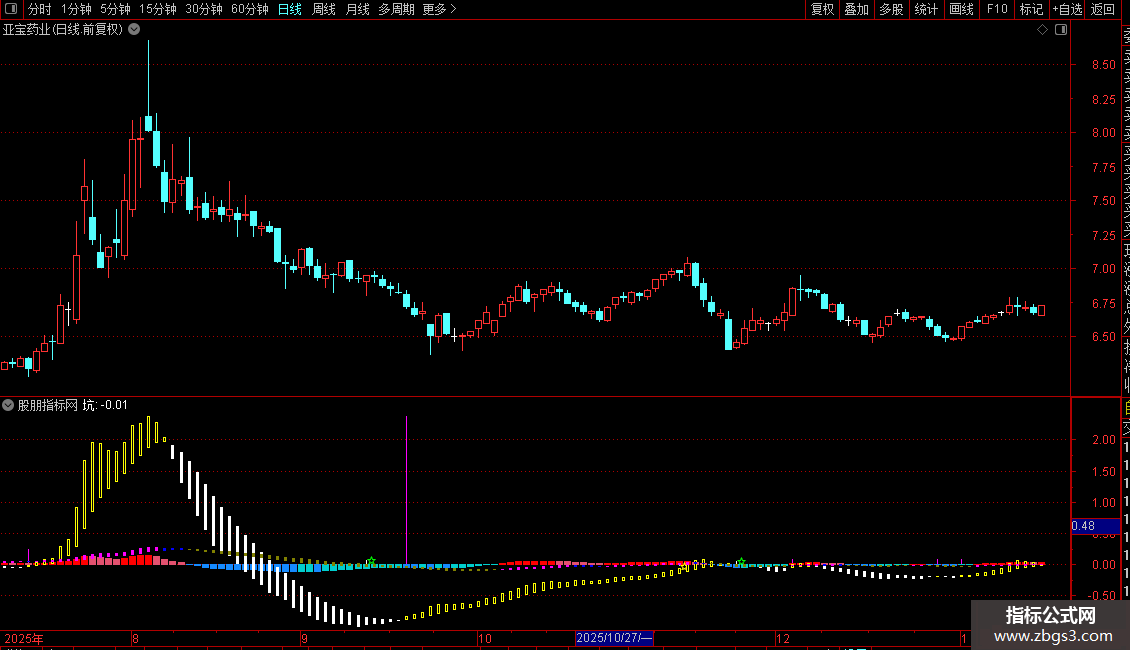The height and width of the screenshot is (650, 1130).
Task: Click the month 12 label on date axis
Action: tap(783, 638)
